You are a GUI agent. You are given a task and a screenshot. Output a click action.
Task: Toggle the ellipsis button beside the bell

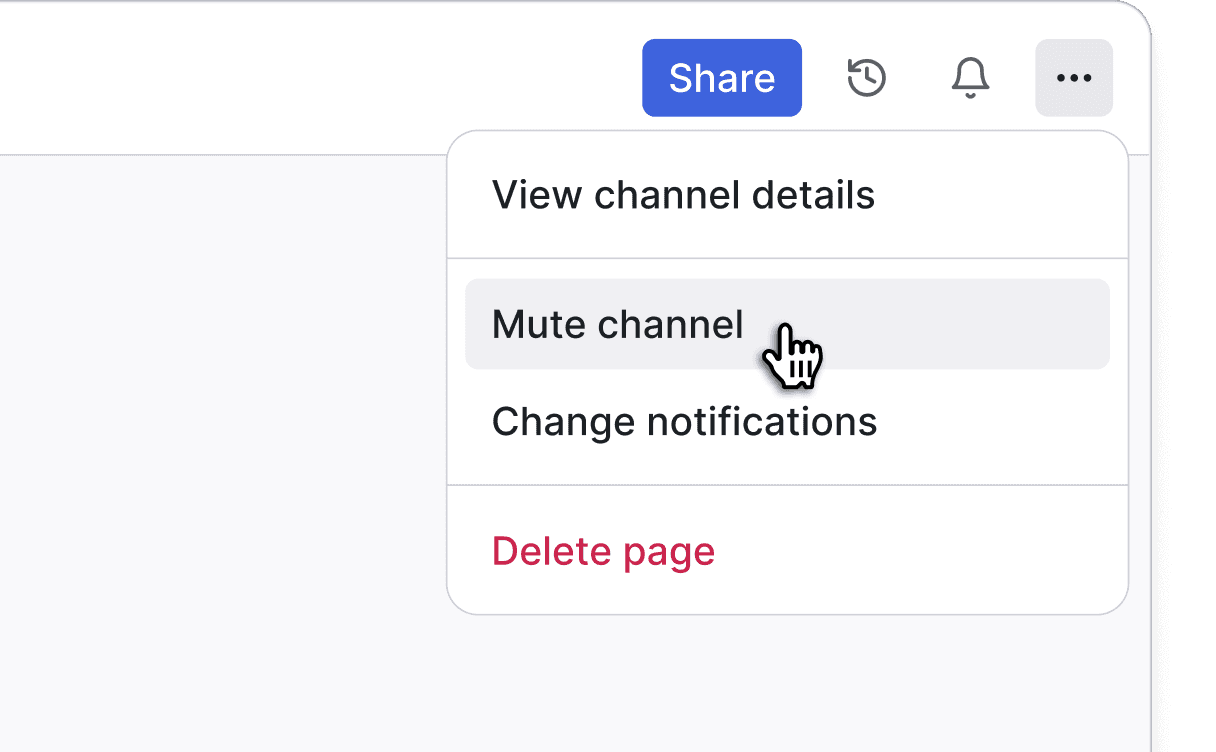point(1074,78)
